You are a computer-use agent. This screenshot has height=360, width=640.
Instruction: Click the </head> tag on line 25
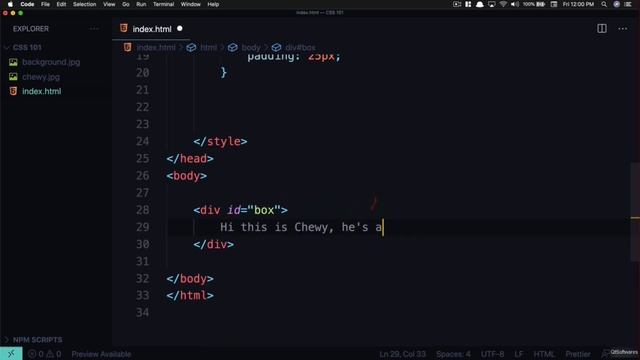pos(190,158)
